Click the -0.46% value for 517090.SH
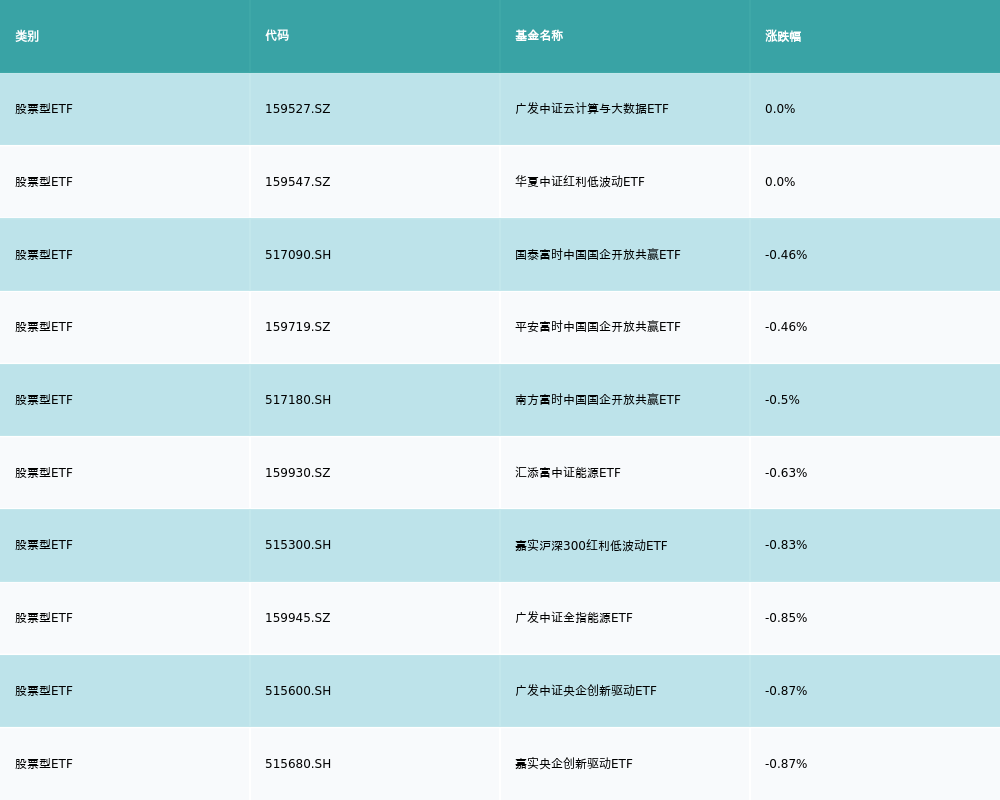 (786, 255)
